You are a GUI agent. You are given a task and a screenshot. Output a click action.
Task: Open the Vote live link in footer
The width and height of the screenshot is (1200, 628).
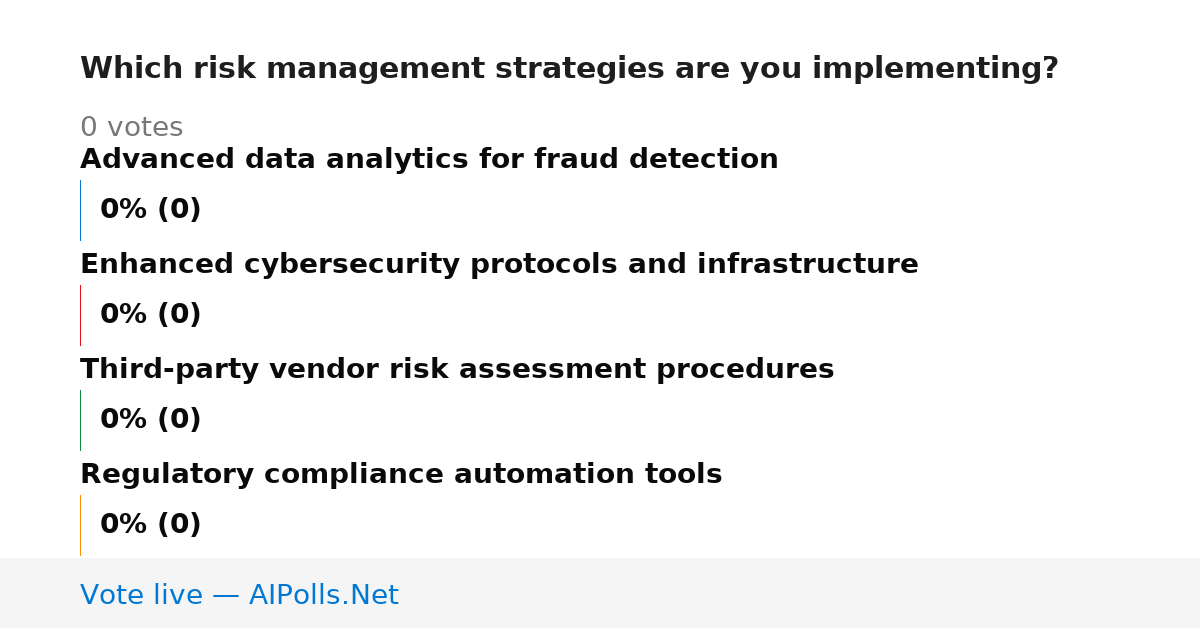(239, 596)
